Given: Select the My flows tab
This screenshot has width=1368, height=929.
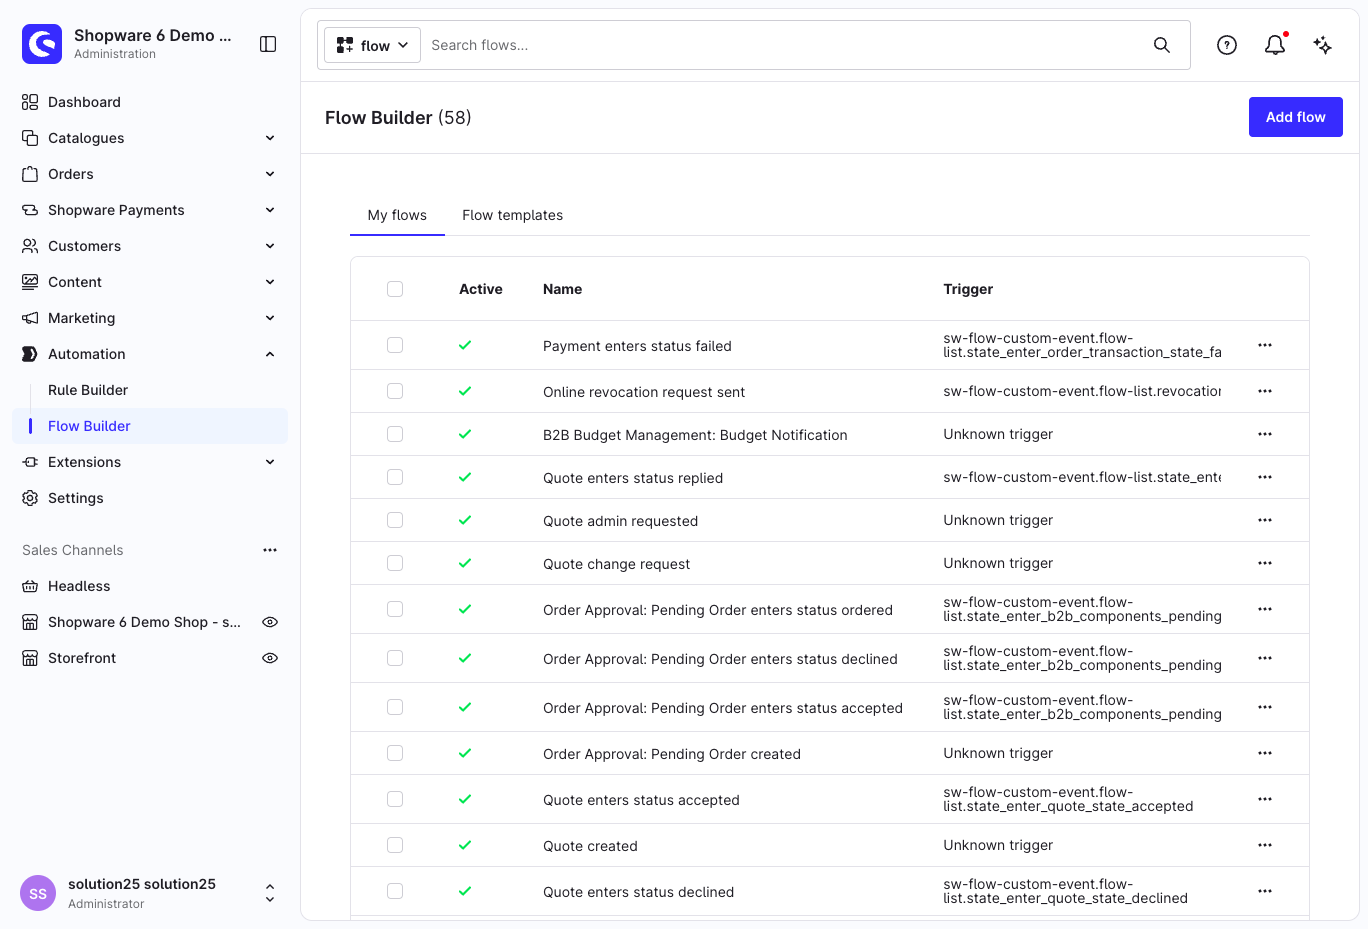Looking at the screenshot, I should 397,215.
